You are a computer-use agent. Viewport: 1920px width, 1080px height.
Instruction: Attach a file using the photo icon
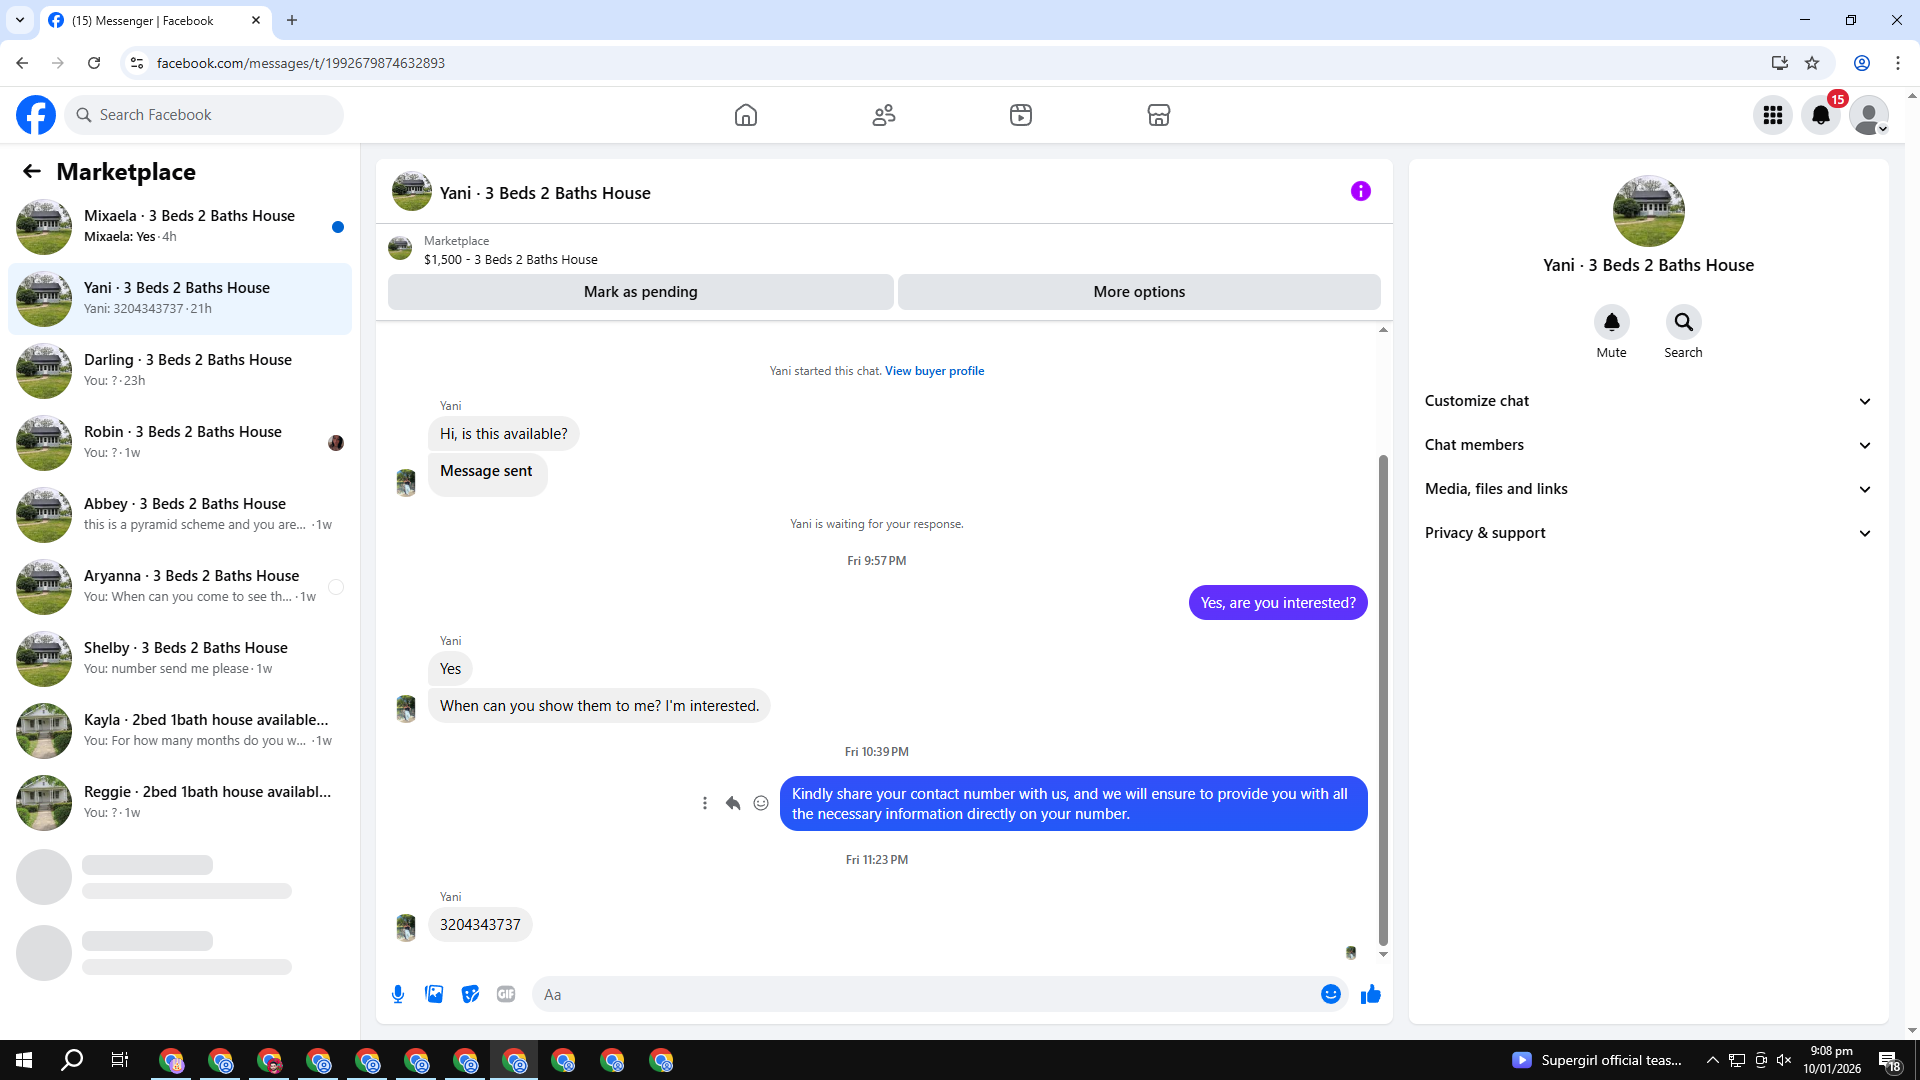[434, 994]
